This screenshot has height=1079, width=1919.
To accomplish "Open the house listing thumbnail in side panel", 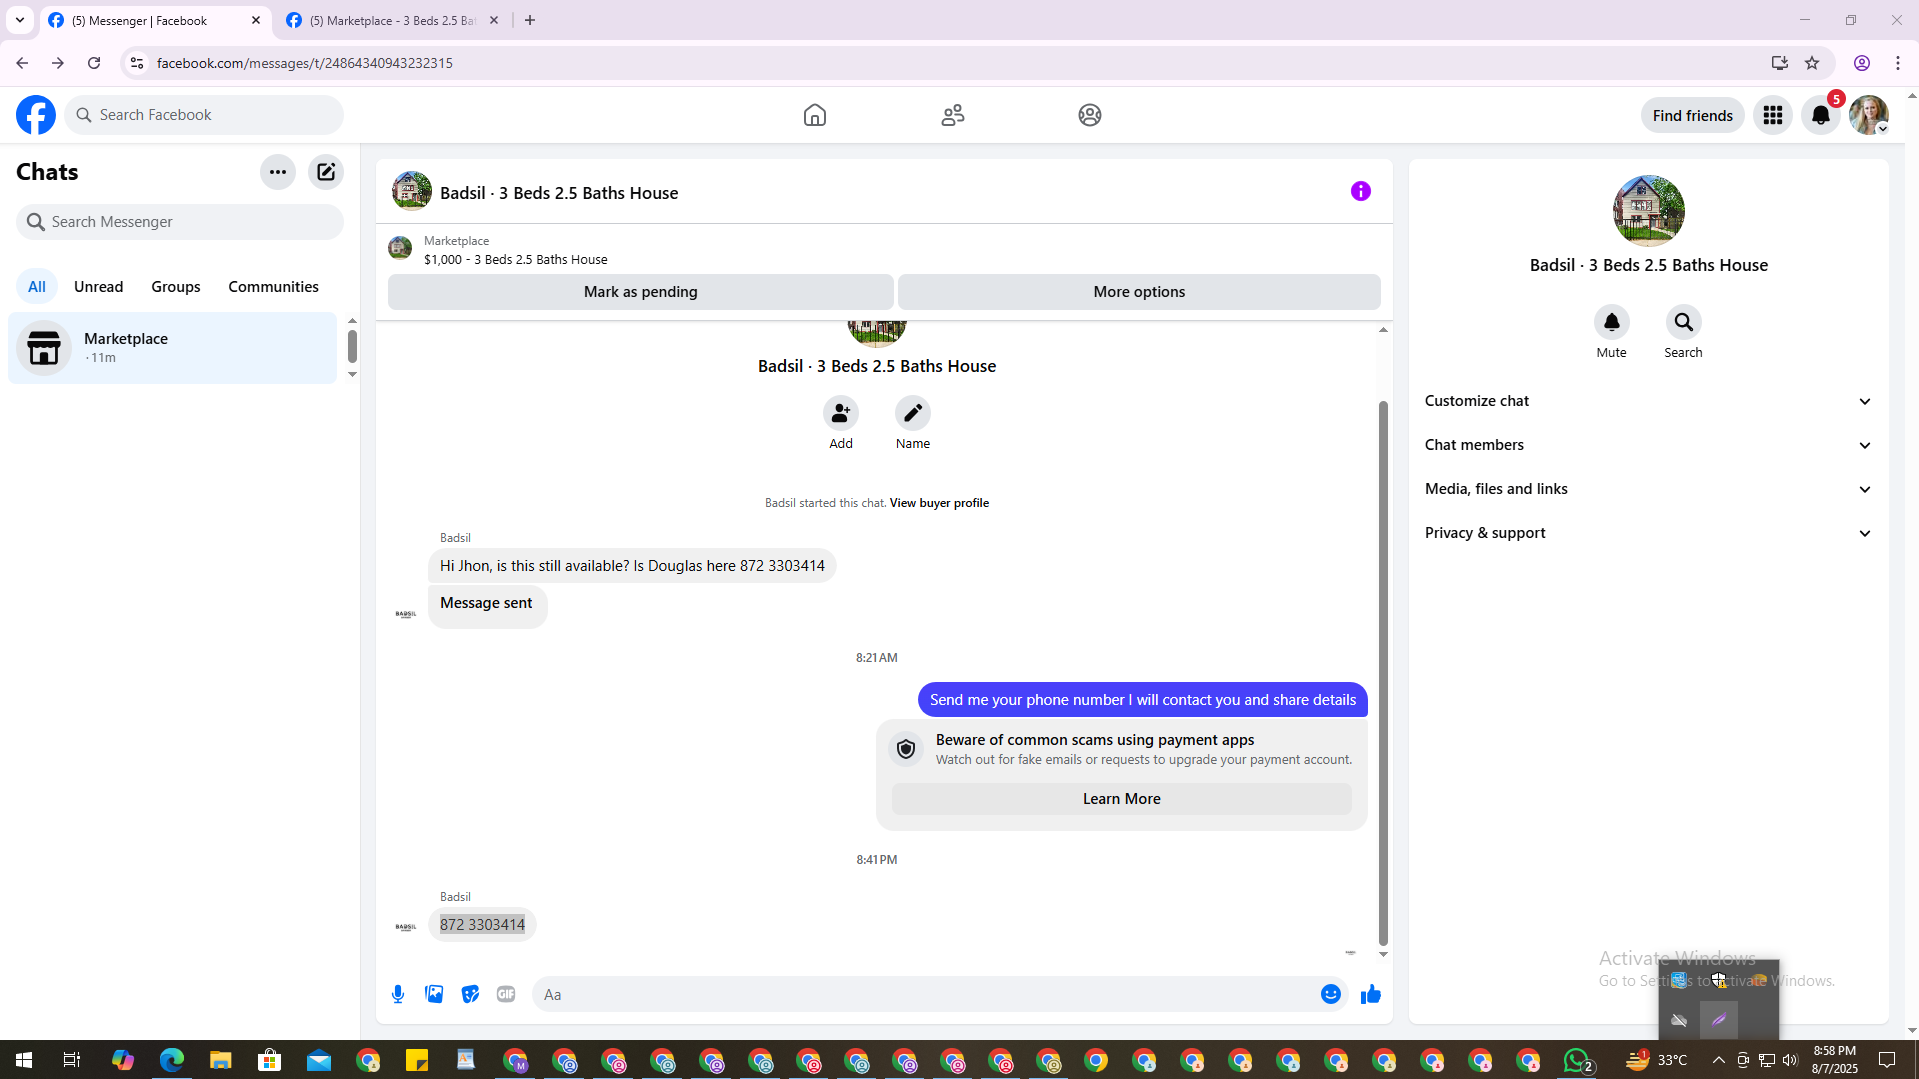I will (1649, 211).
